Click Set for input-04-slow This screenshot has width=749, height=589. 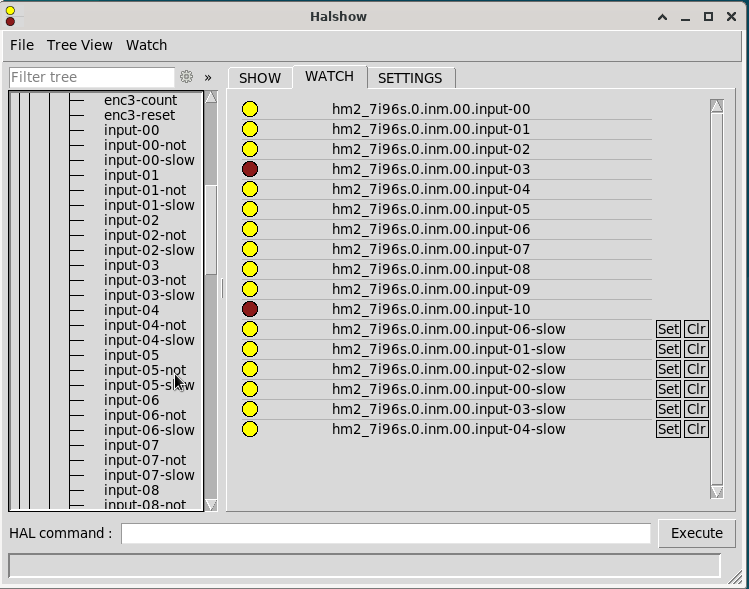click(668, 429)
